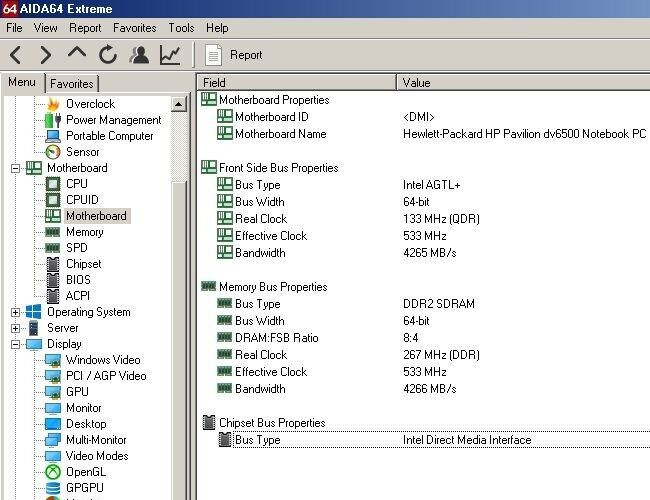Select the SPD memory icon
Screen dimensions: 650x500
[53, 248]
